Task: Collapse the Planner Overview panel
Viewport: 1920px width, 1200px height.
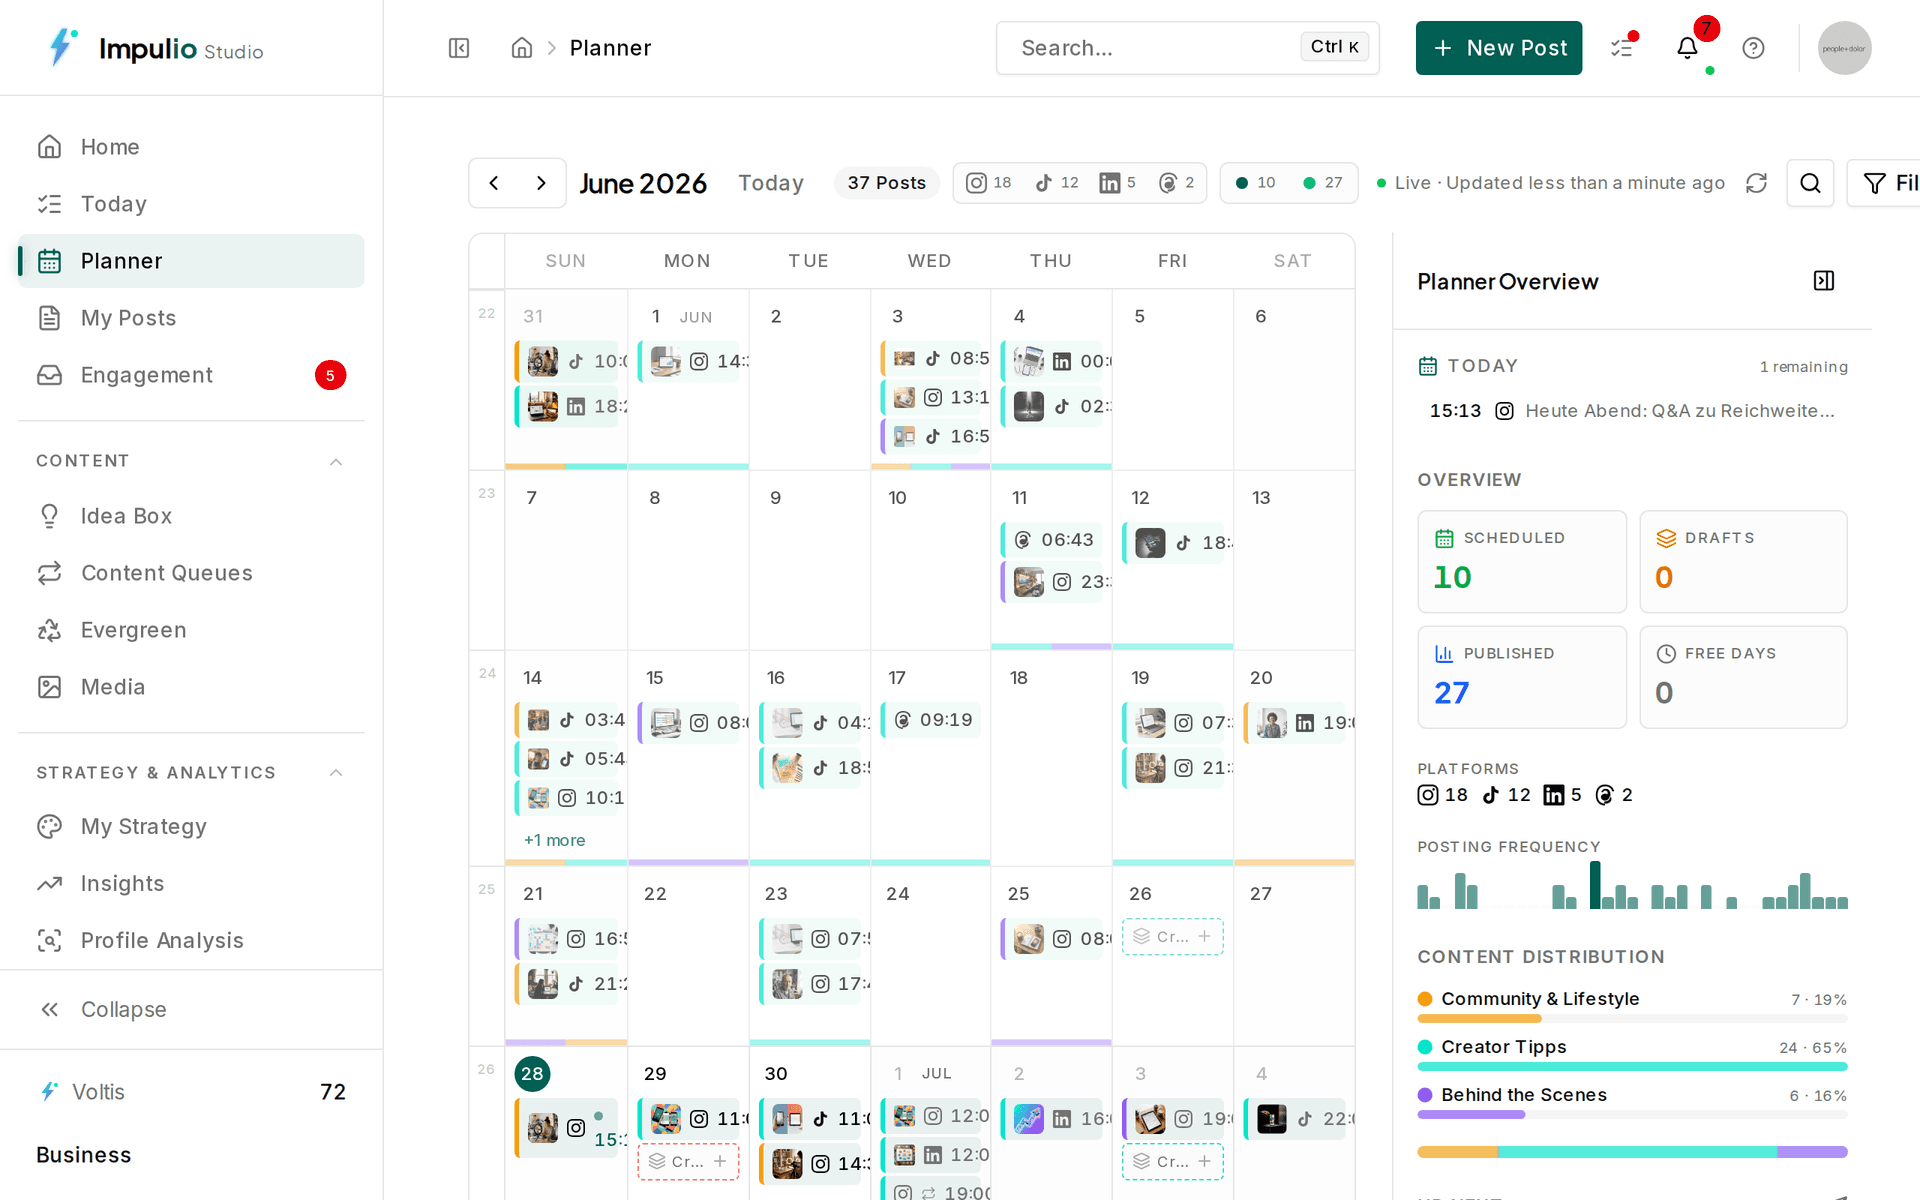Action: click(x=1824, y=281)
